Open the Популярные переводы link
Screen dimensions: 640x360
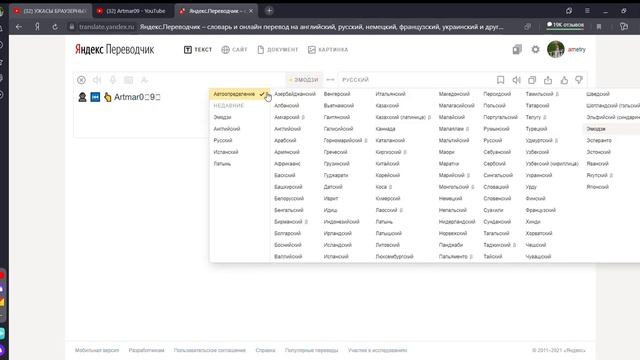[311, 350]
